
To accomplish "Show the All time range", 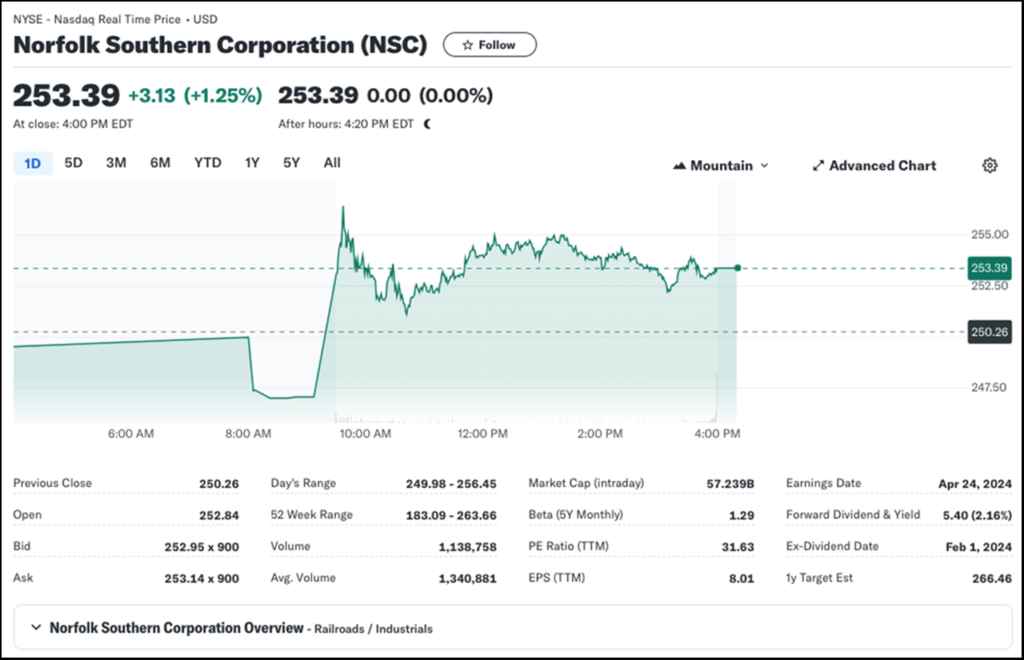I will pyautogui.click(x=332, y=163).
